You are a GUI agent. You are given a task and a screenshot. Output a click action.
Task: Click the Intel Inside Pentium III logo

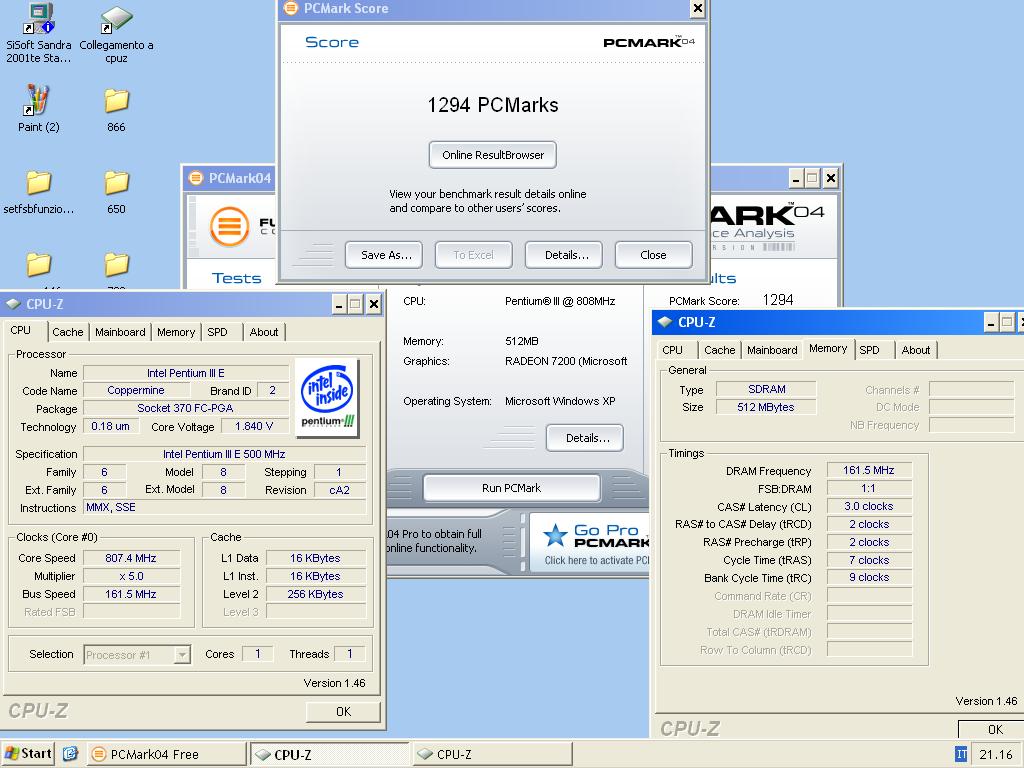point(327,398)
